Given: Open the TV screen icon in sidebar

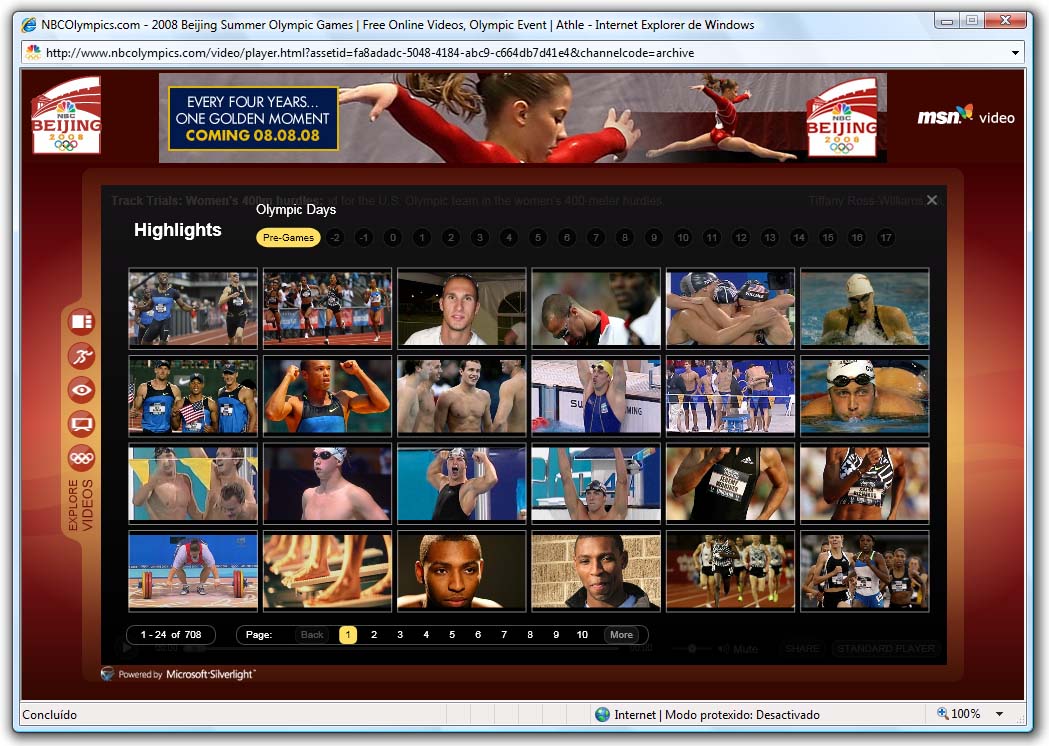Looking at the screenshot, I should click(82, 424).
